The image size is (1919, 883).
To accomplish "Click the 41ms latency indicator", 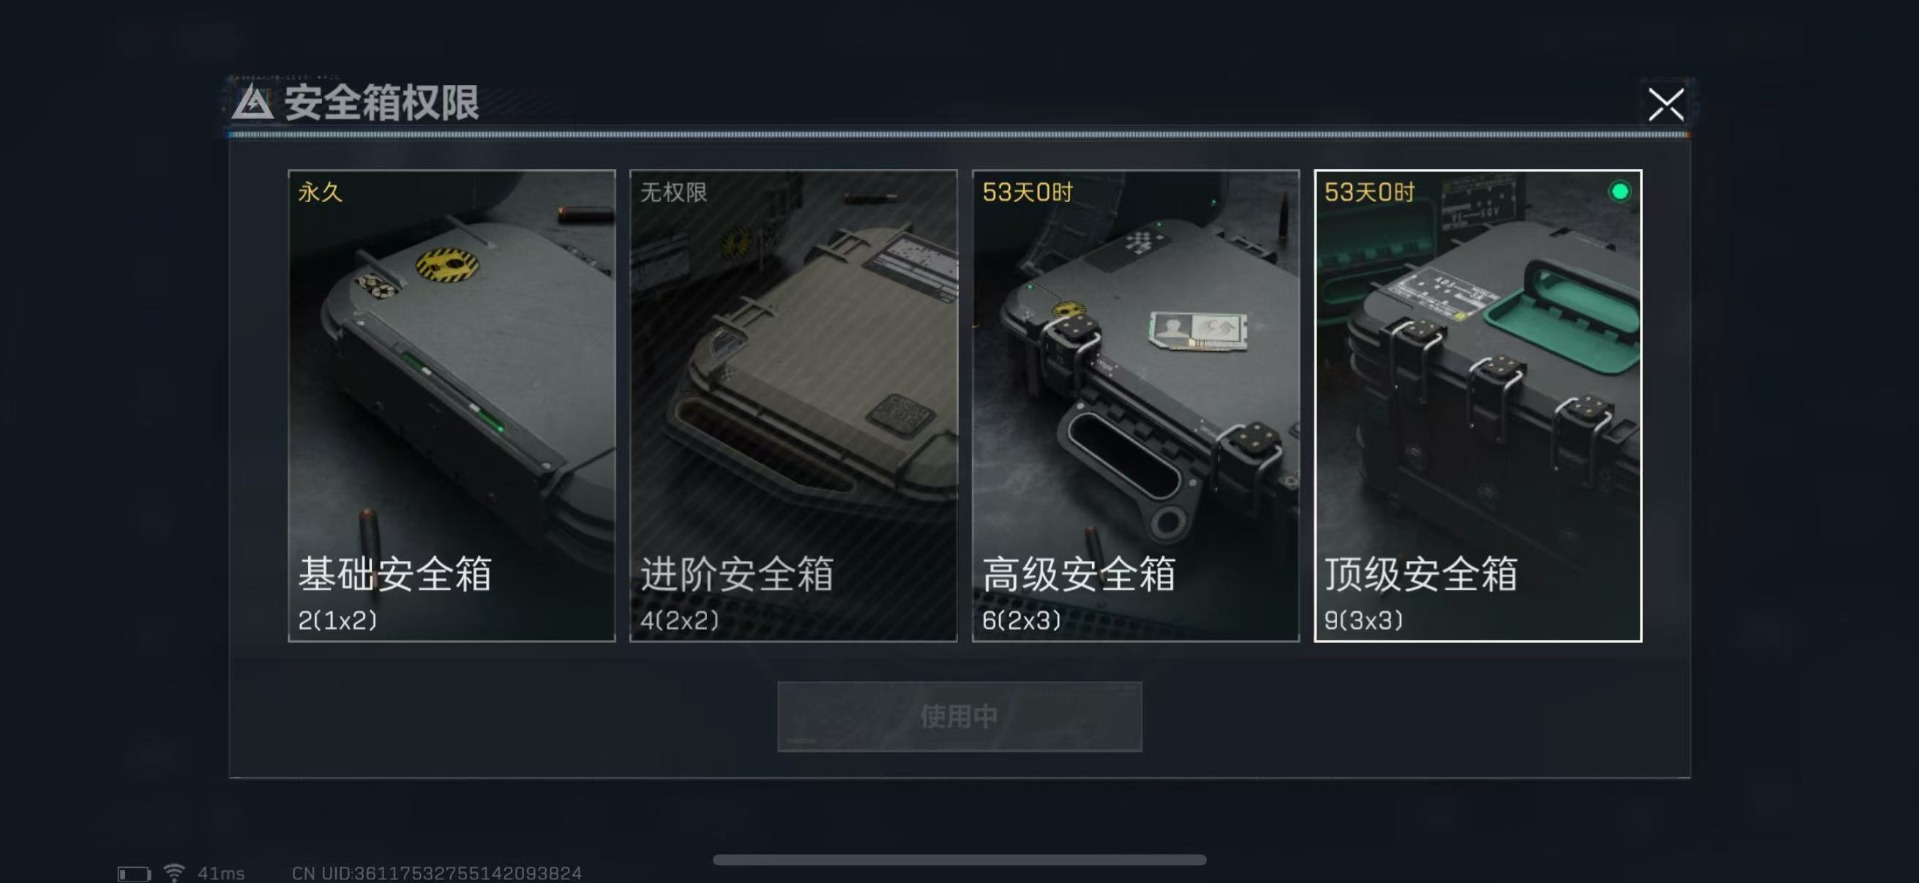I will [221, 874].
